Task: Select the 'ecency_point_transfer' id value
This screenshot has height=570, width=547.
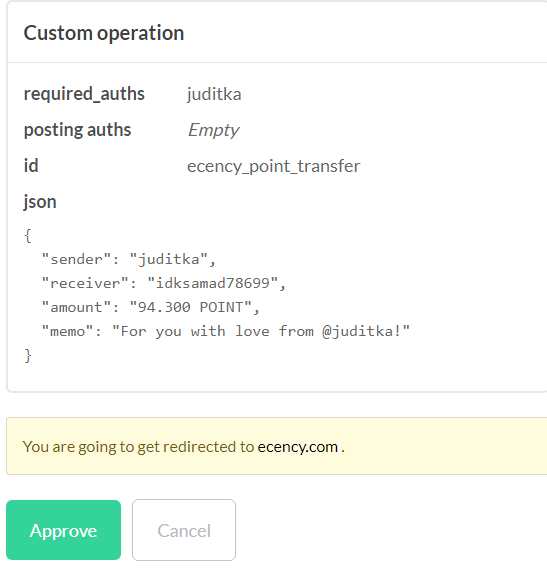Action: pos(273,166)
